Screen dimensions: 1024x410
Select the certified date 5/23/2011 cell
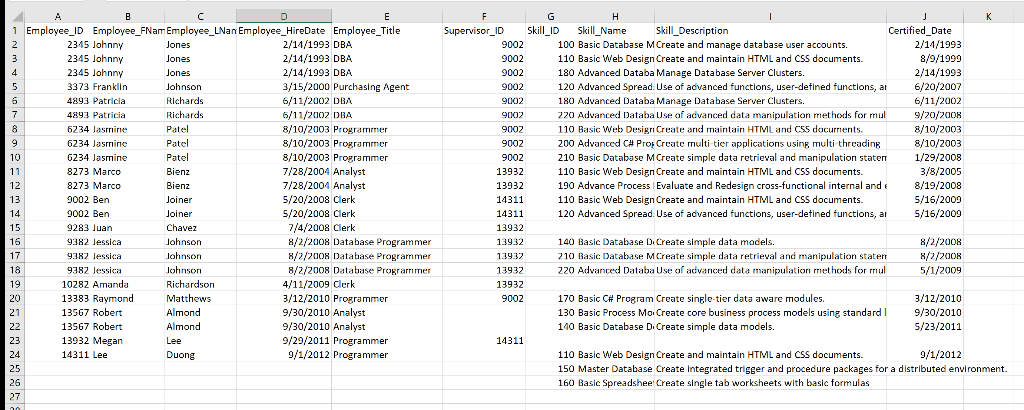(925, 326)
